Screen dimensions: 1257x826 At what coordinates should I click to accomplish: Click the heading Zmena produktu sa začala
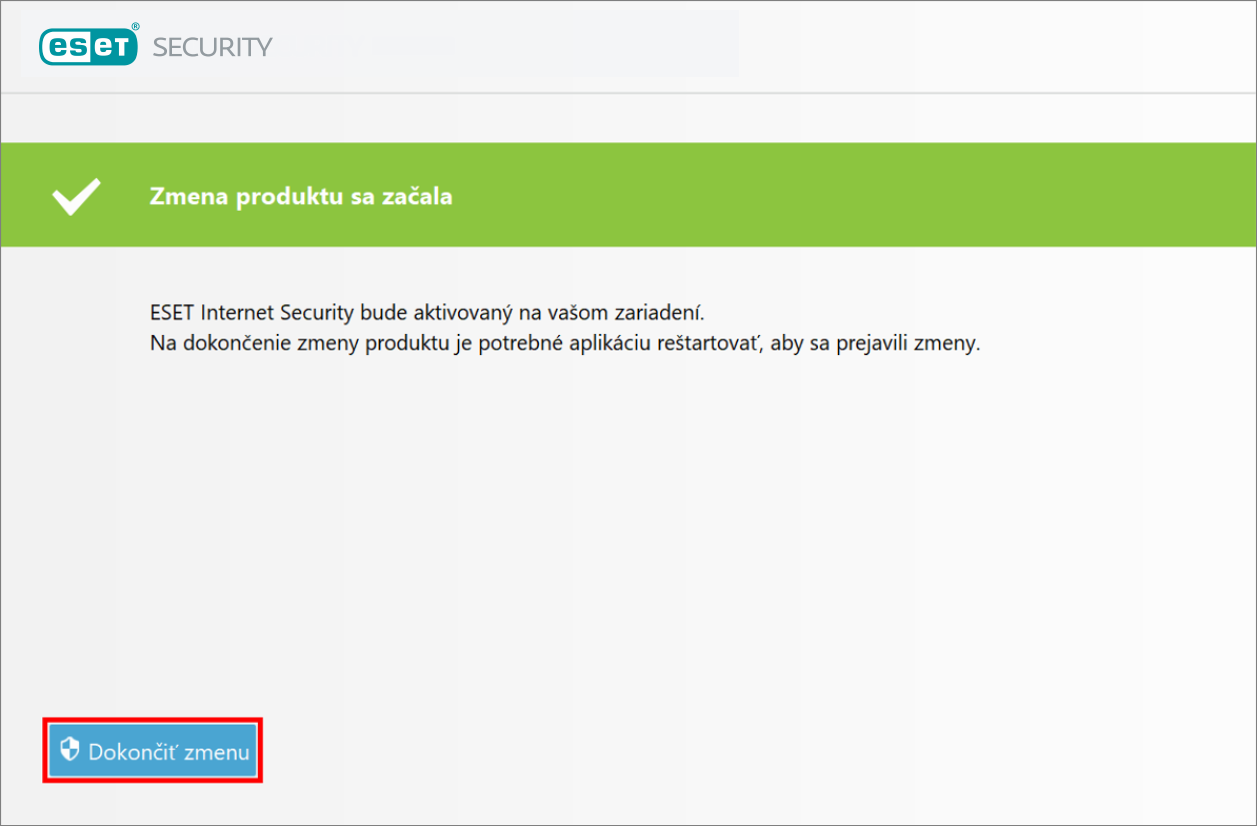[x=300, y=197]
